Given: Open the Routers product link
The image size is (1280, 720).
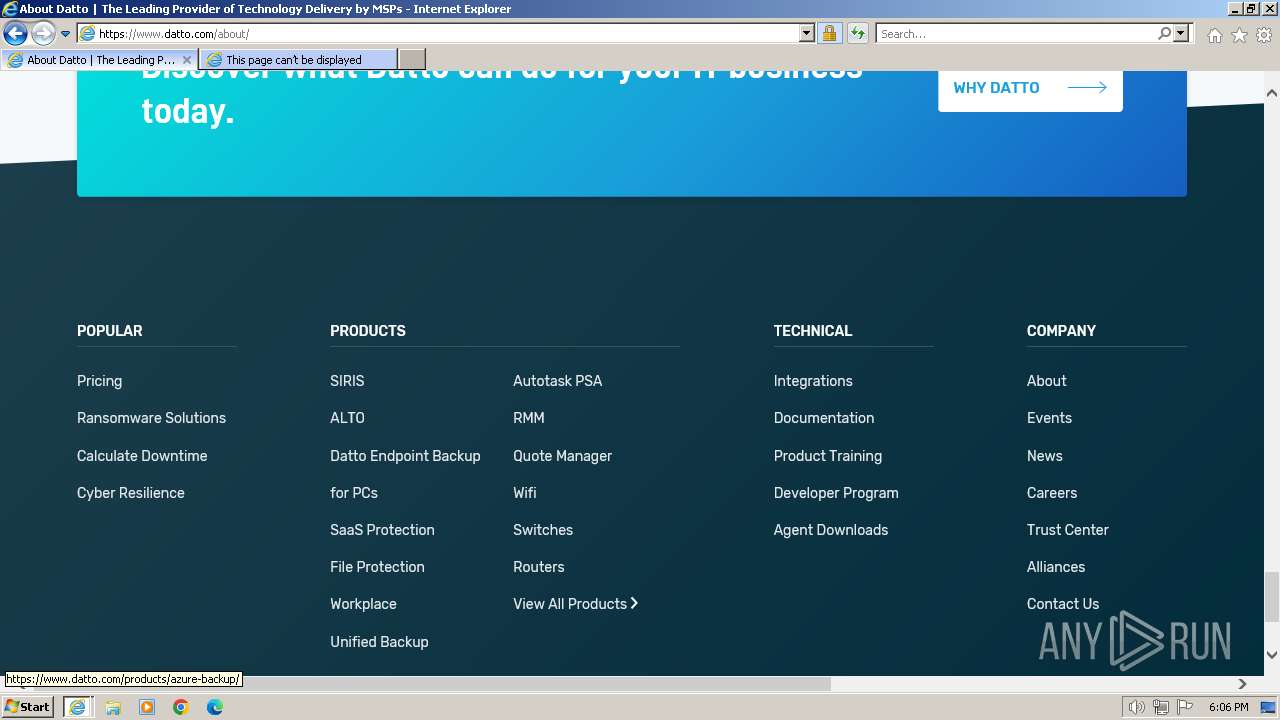Looking at the screenshot, I should pyautogui.click(x=539, y=567).
